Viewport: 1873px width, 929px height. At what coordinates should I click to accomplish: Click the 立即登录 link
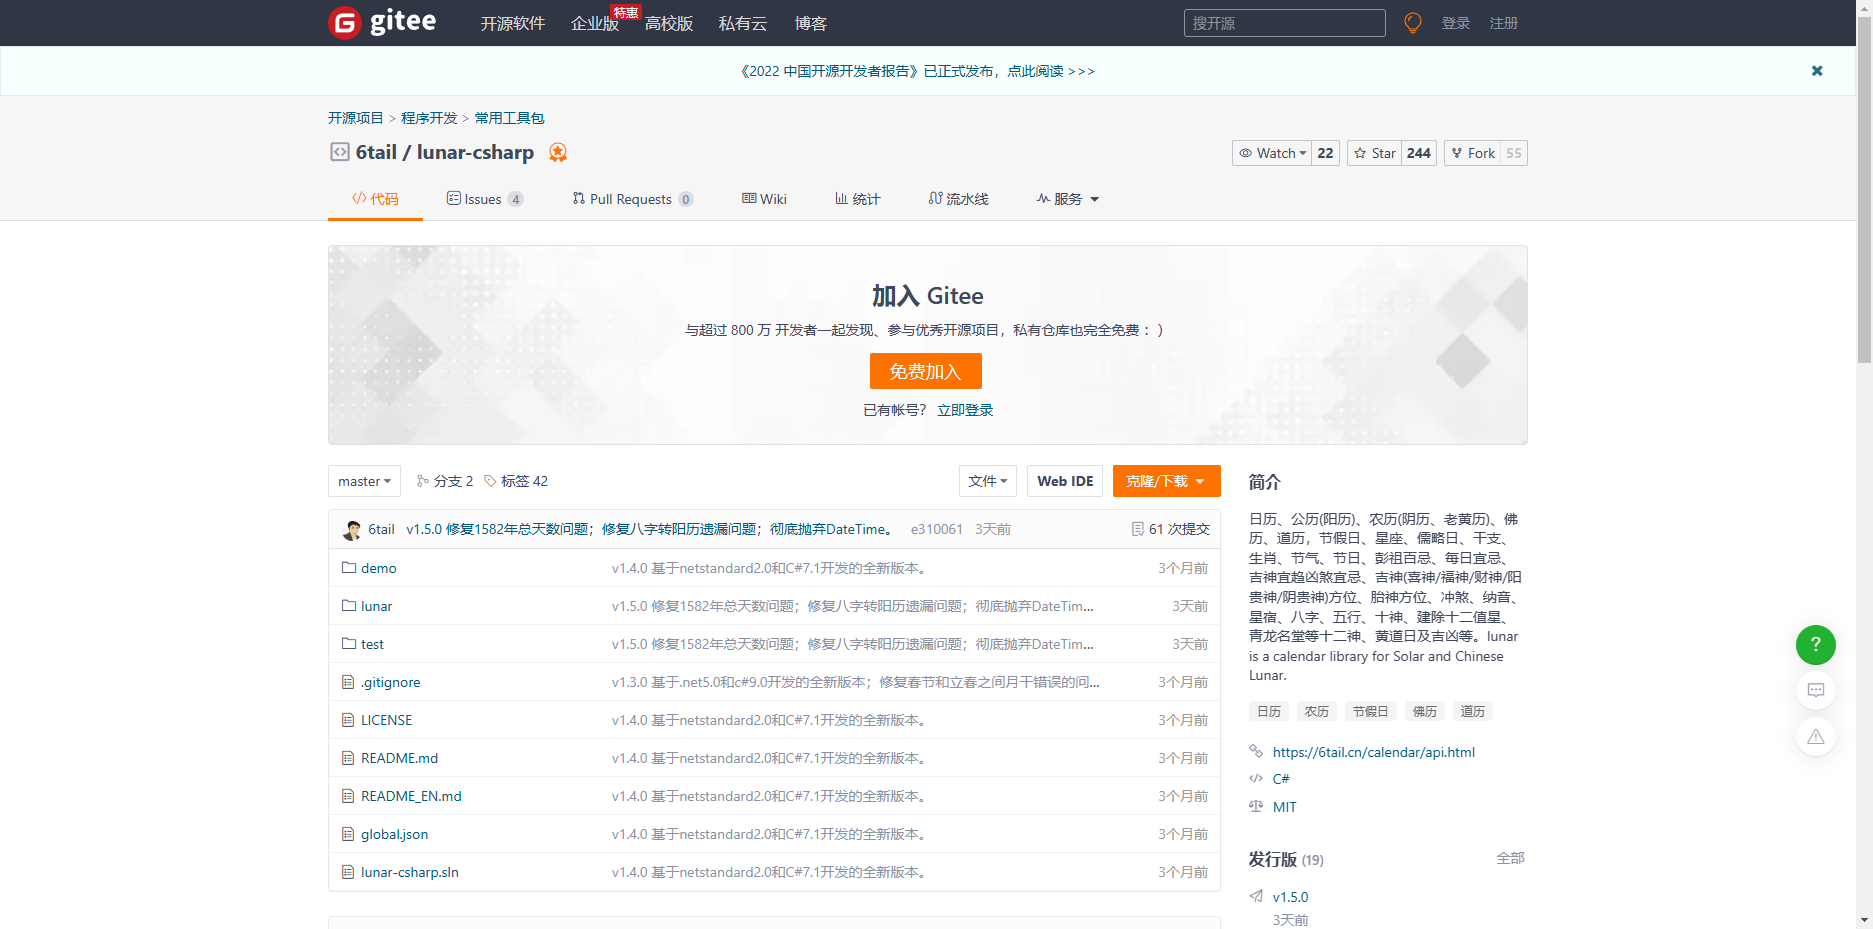tap(965, 410)
